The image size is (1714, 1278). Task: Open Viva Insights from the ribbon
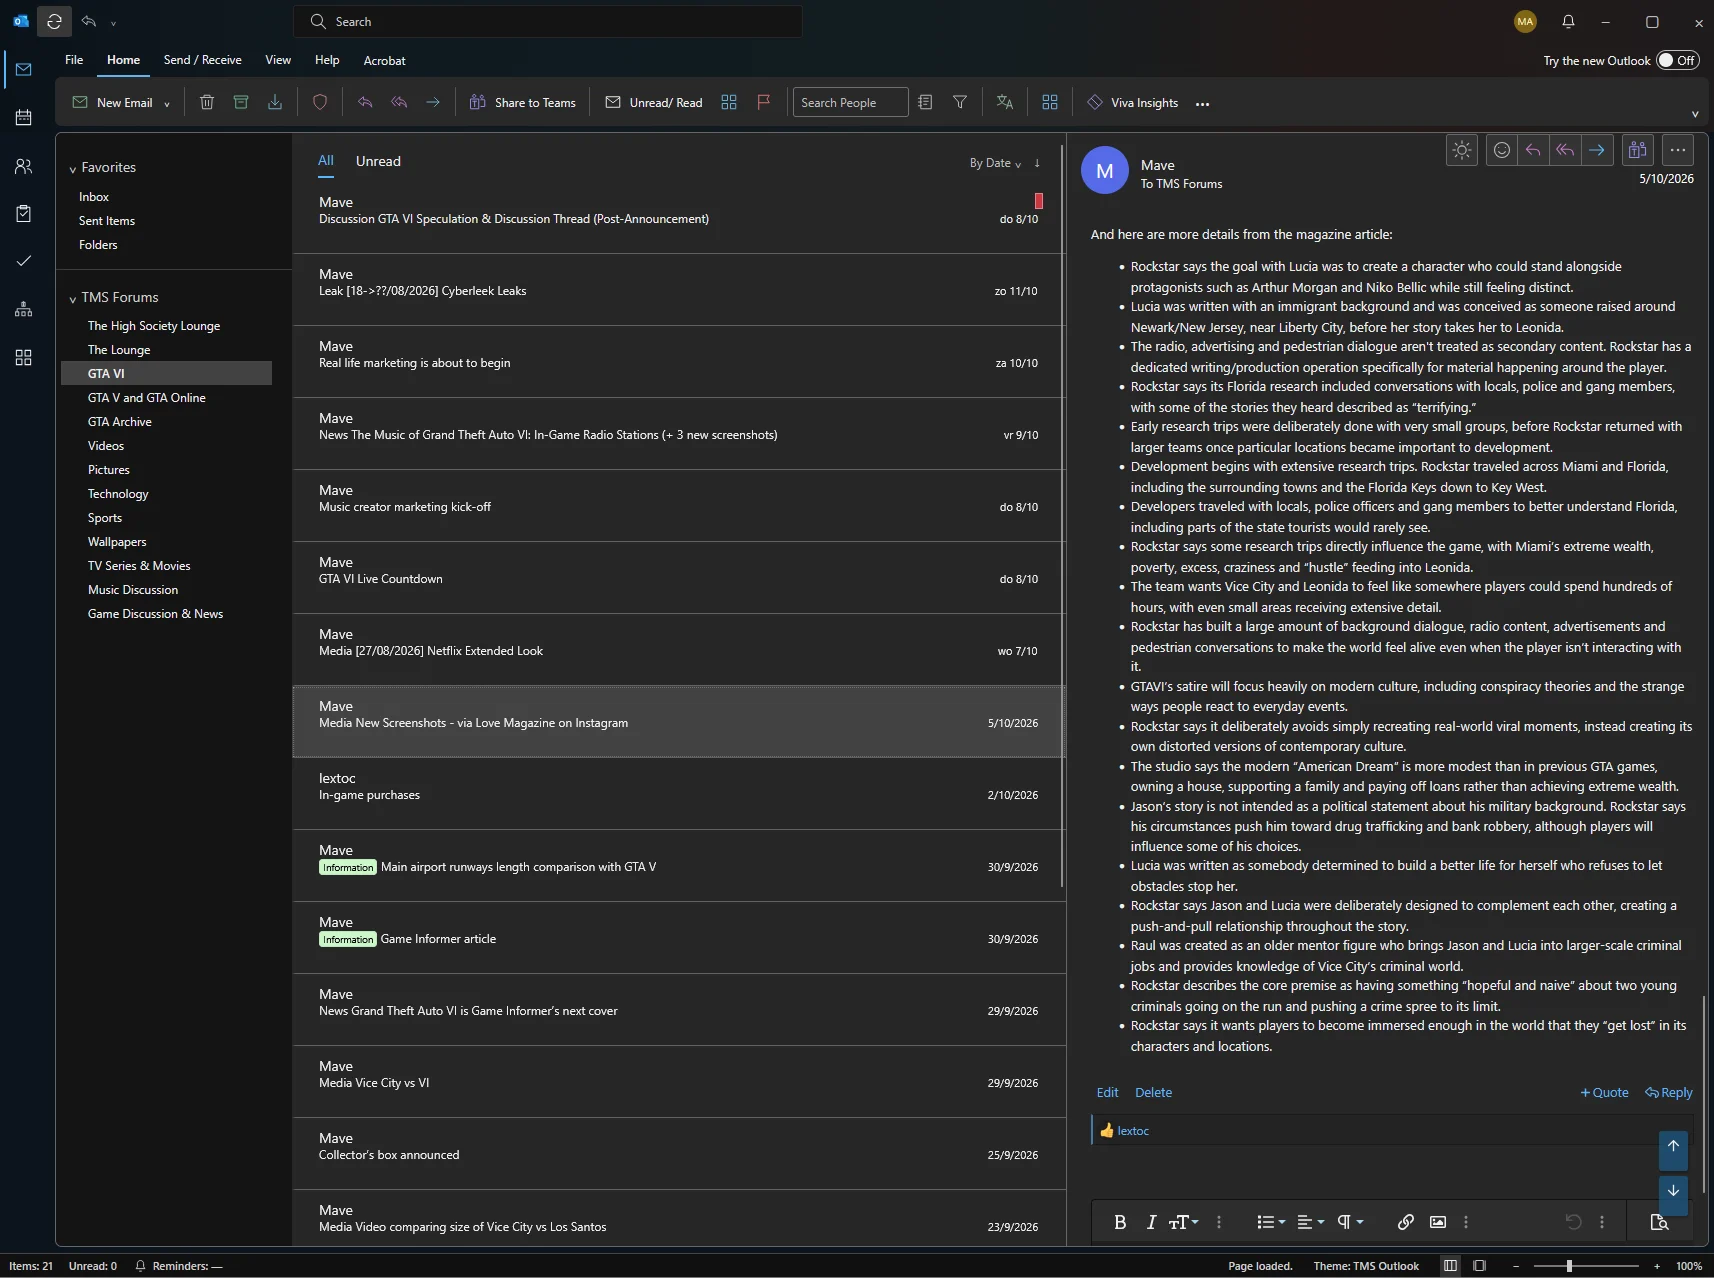point(1133,102)
